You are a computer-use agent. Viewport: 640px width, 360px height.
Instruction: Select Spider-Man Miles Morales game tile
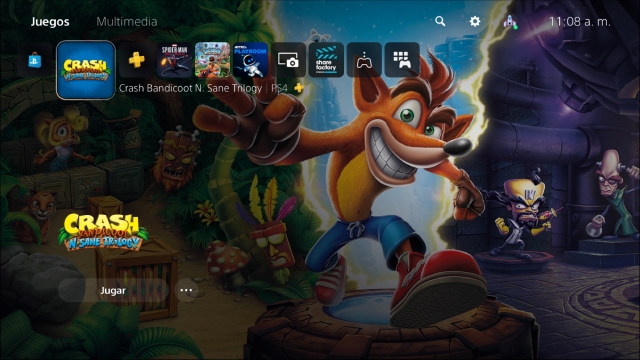coord(175,60)
